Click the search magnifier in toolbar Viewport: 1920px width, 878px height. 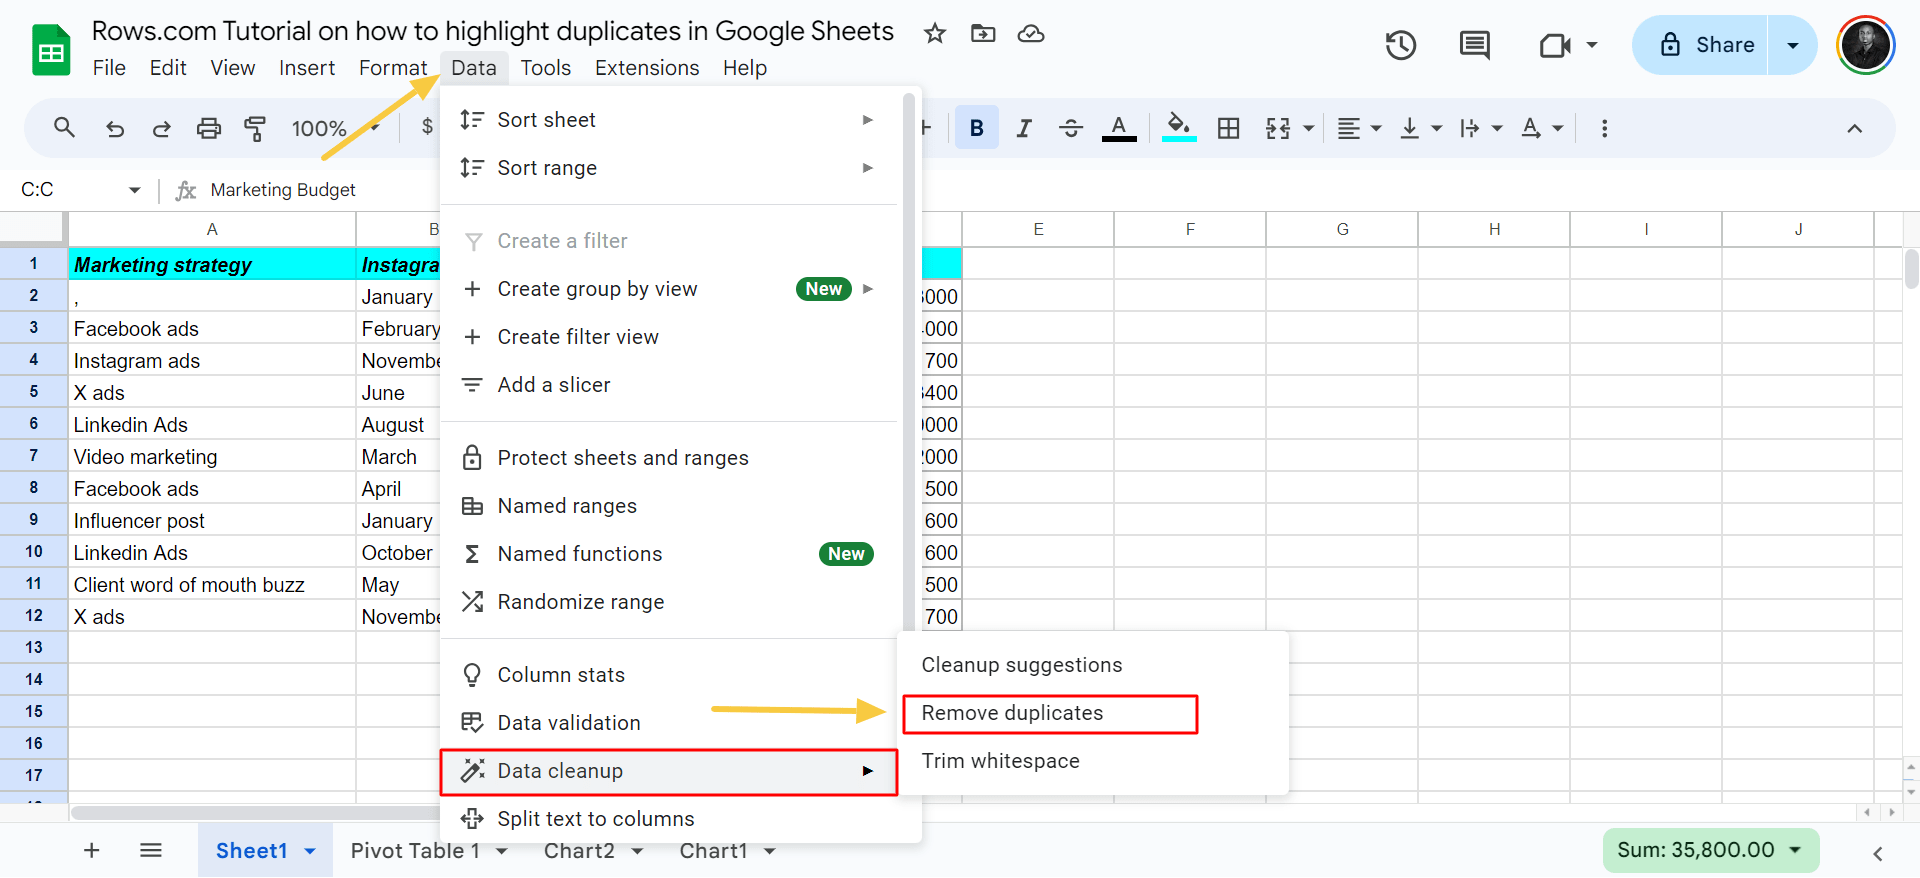click(x=64, y=128)
